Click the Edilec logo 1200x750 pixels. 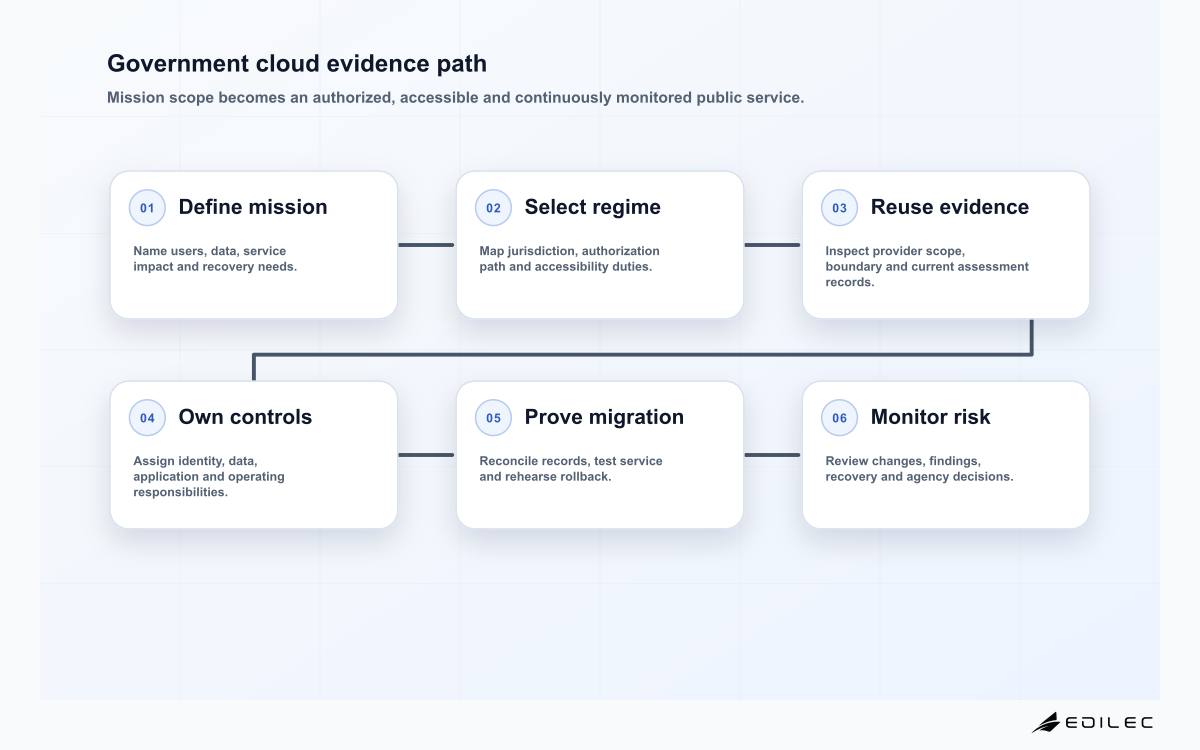(x=1092, y=722)
